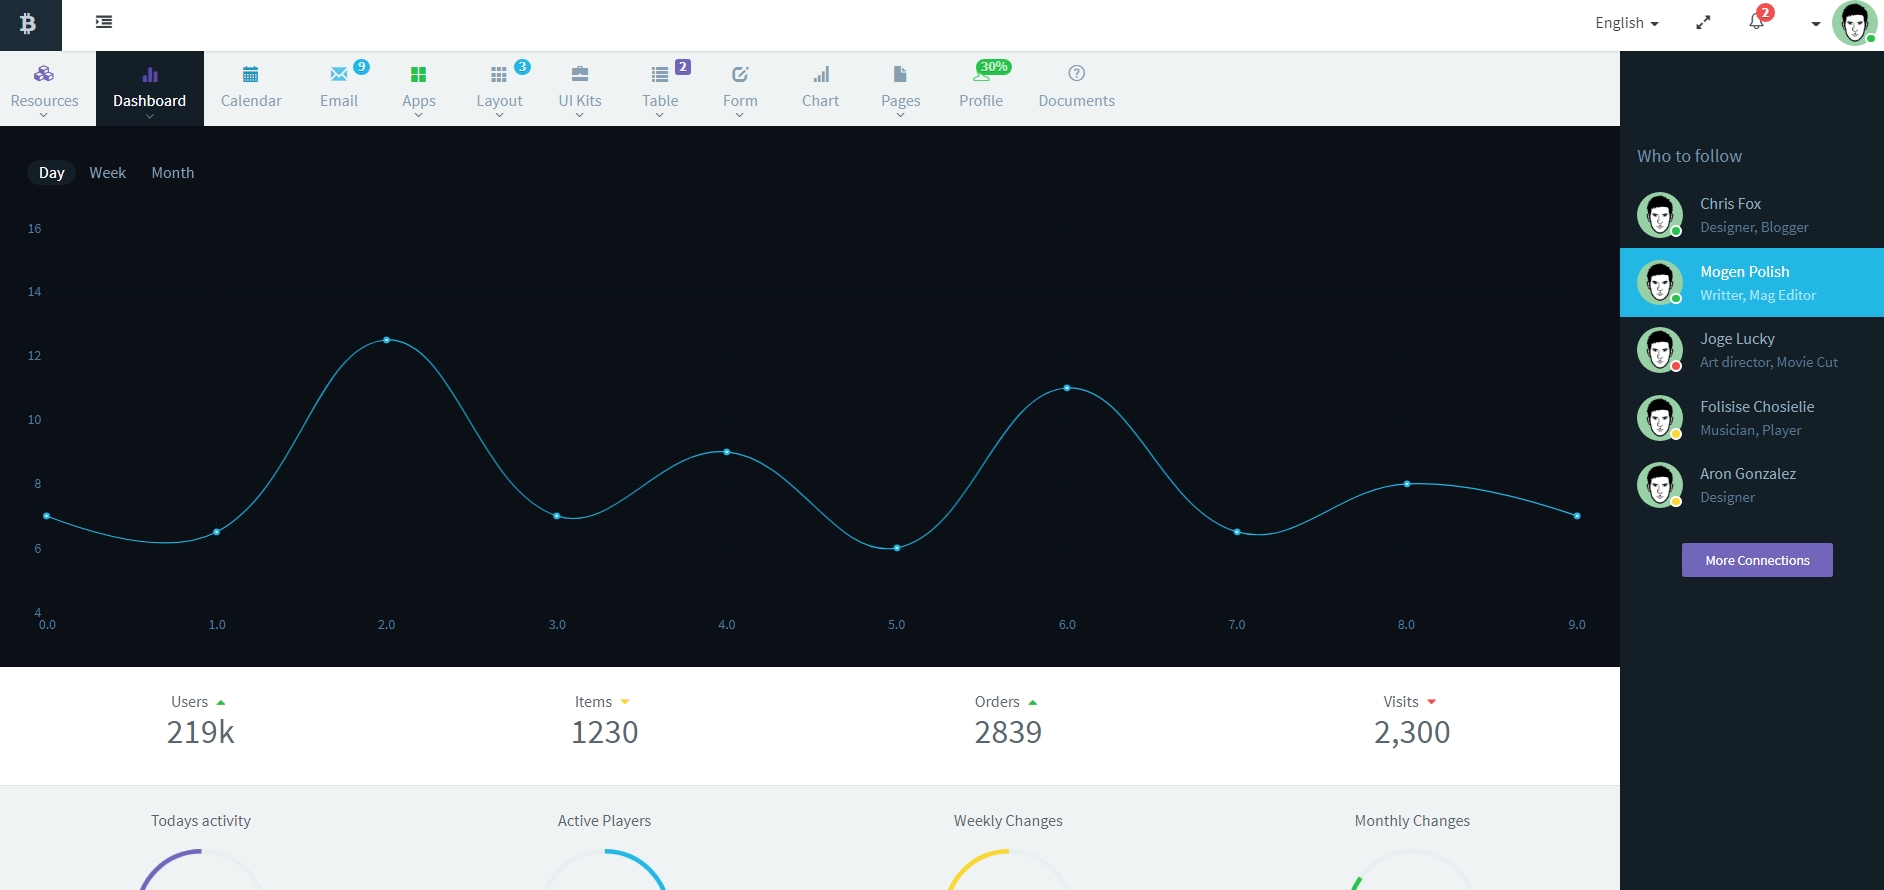Click the Email badge showing 9
Screen dimensions: 1884x890
pyautogui.click(x=362, y=67)
